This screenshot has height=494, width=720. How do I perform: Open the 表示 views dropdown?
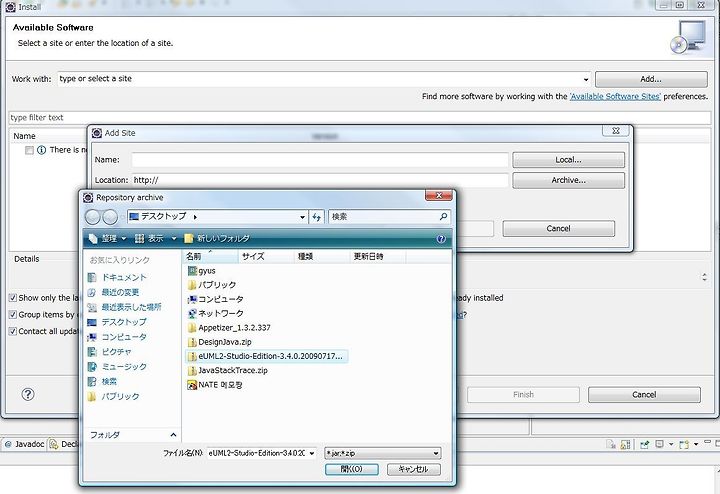coord(156,238)
